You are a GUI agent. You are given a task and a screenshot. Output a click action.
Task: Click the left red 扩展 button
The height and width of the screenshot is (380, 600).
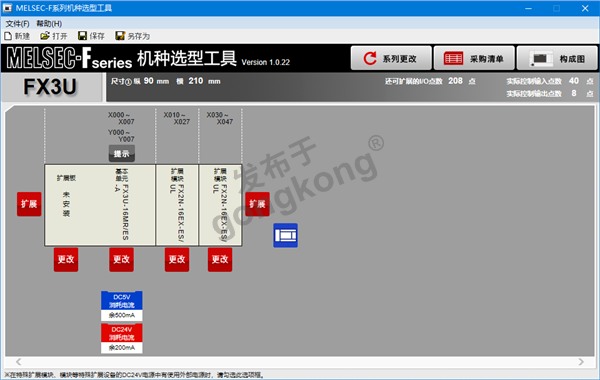click(x=29, y=204)
